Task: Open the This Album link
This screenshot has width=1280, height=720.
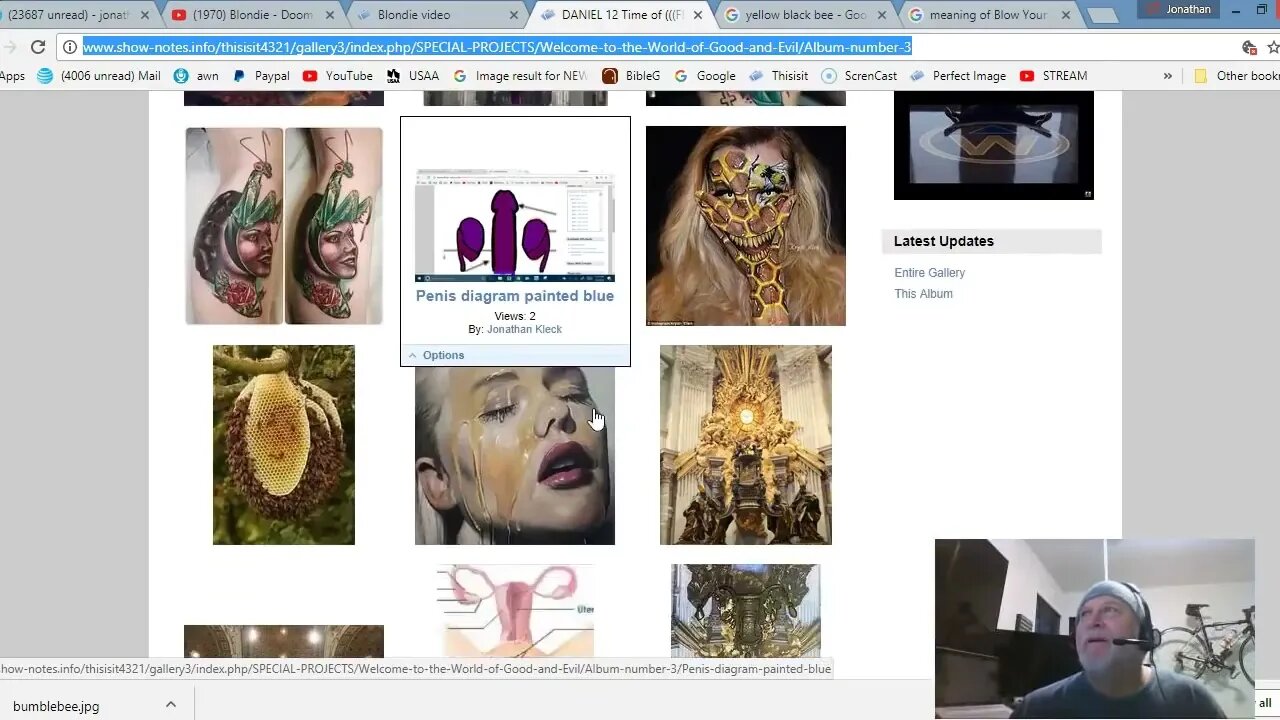Action: pyautogui.click(x=924, y=294)
